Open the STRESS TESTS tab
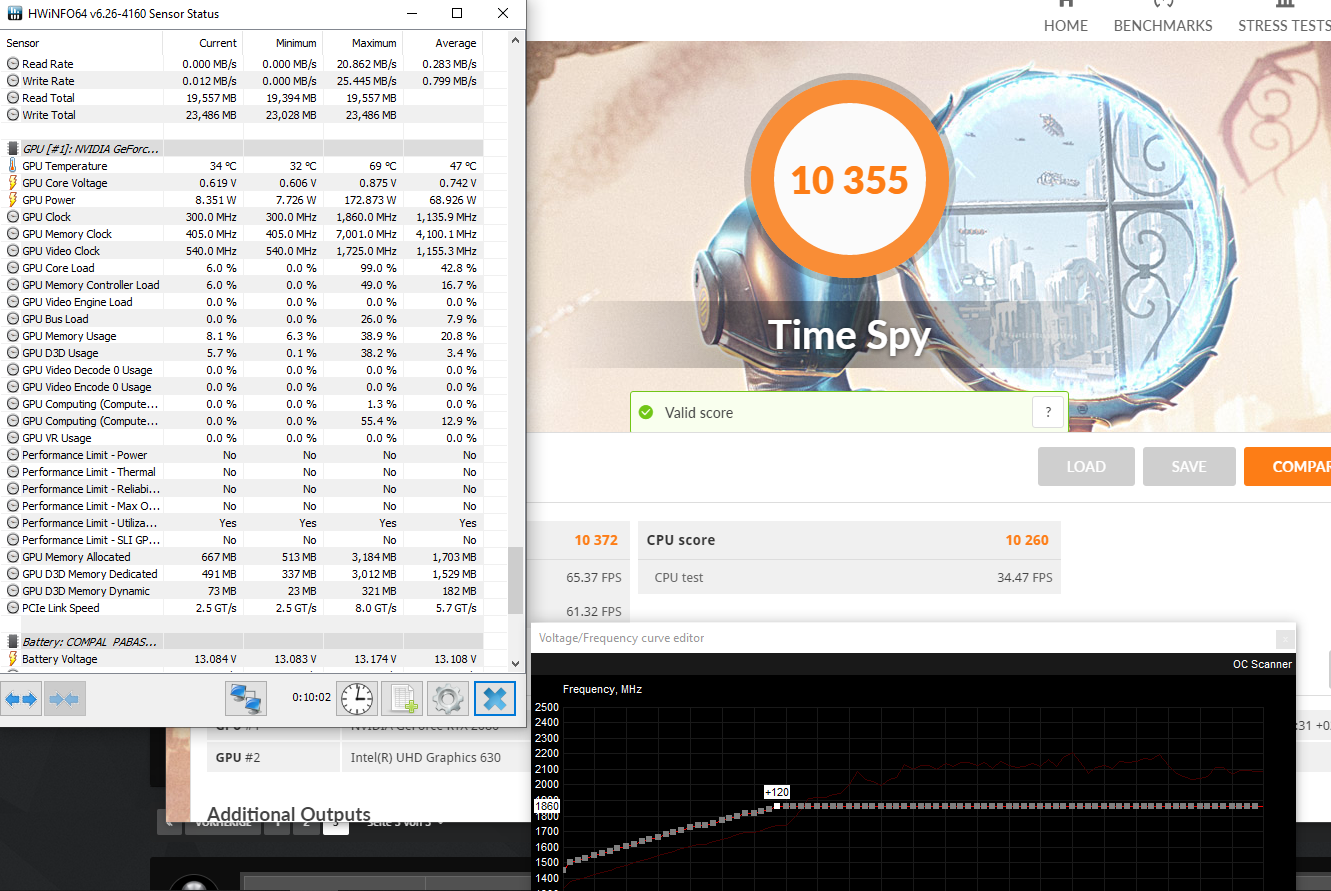 1284,25
